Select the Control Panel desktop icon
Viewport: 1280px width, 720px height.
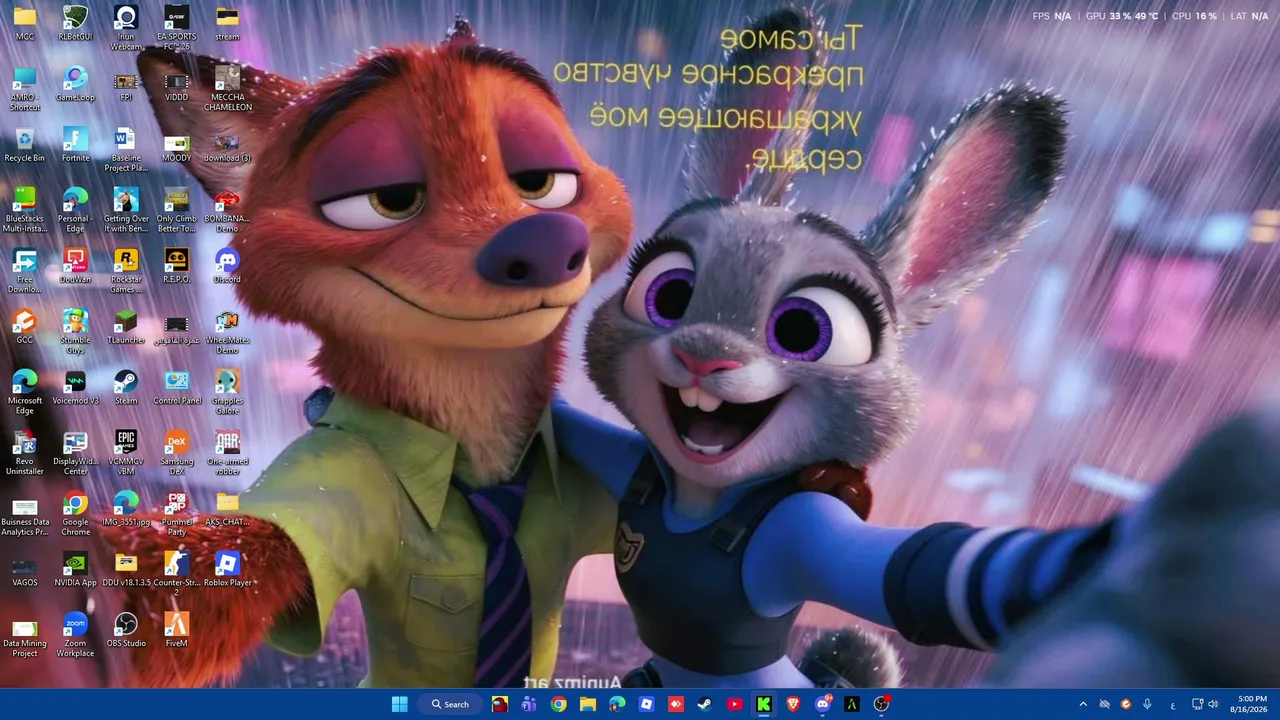tap(177, 388)
